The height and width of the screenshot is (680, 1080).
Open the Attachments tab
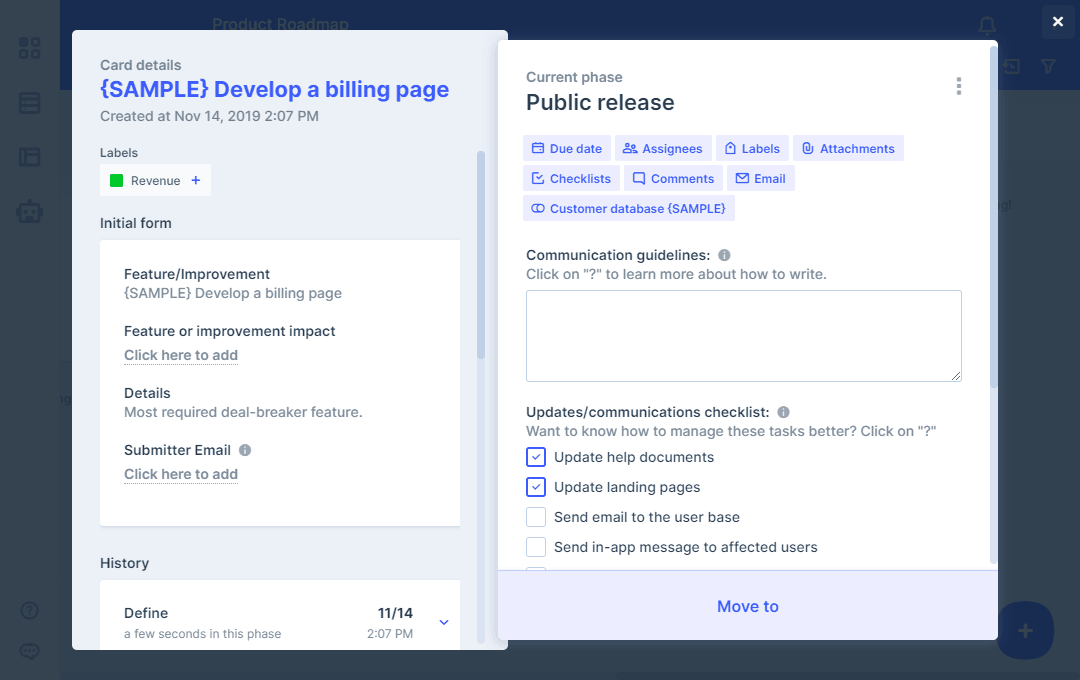point(848,149)
